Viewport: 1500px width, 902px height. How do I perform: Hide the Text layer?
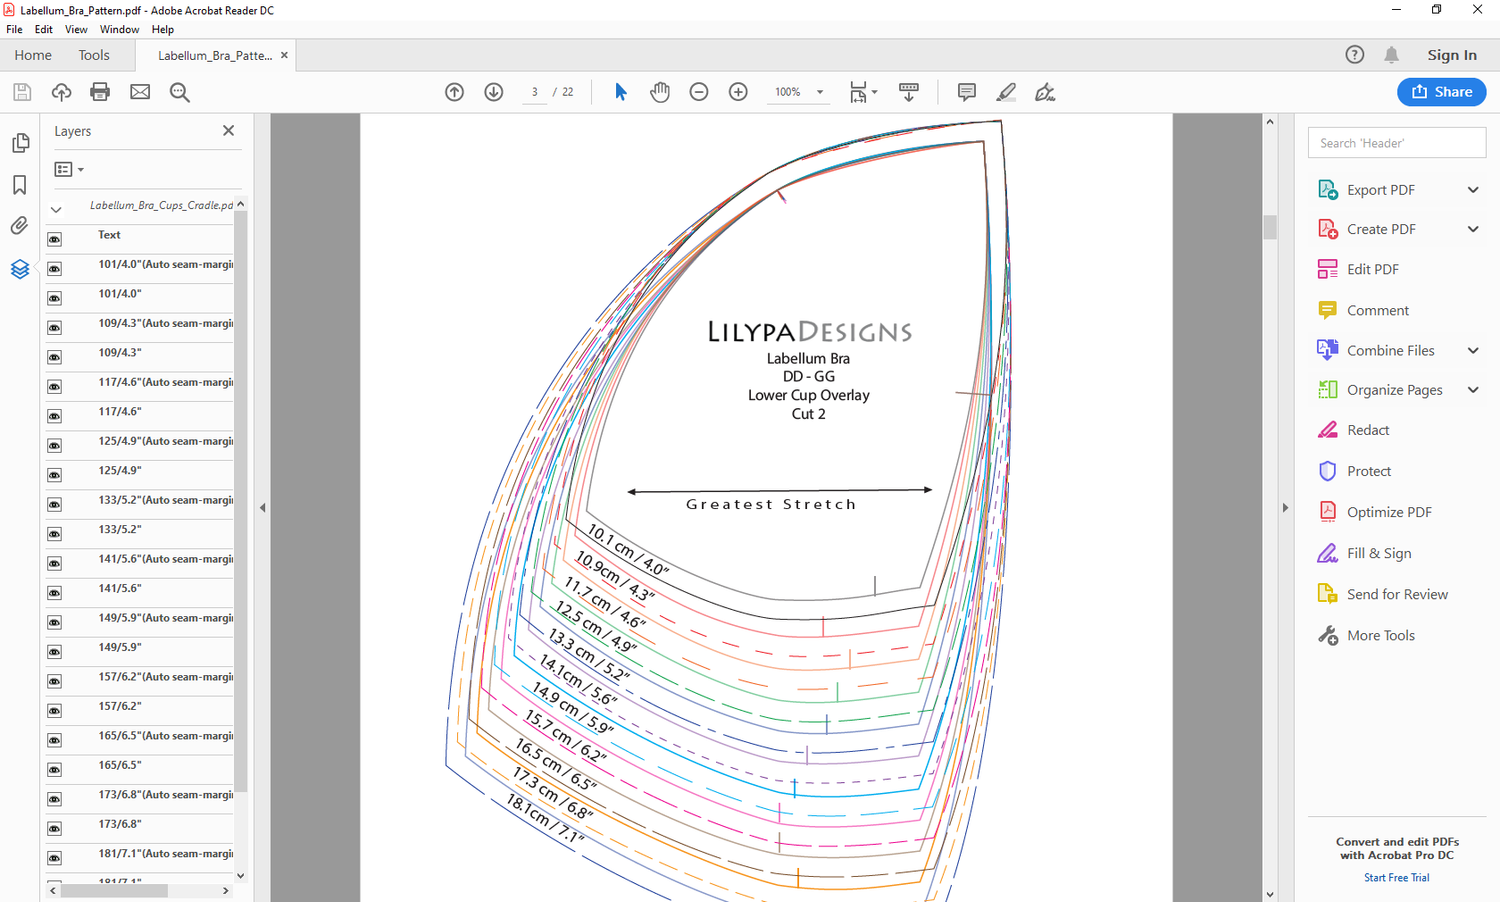54,238
